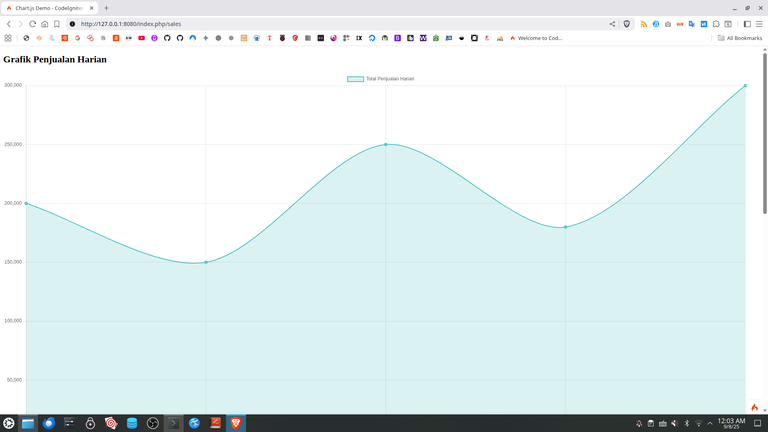Screen dimensions: 768x432
Task: Open the extensions puzzle piece menu
Action: point(716,24)
